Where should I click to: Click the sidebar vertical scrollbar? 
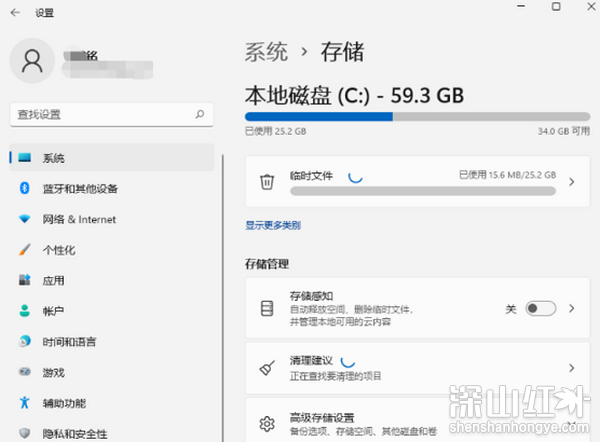point(222,298)
